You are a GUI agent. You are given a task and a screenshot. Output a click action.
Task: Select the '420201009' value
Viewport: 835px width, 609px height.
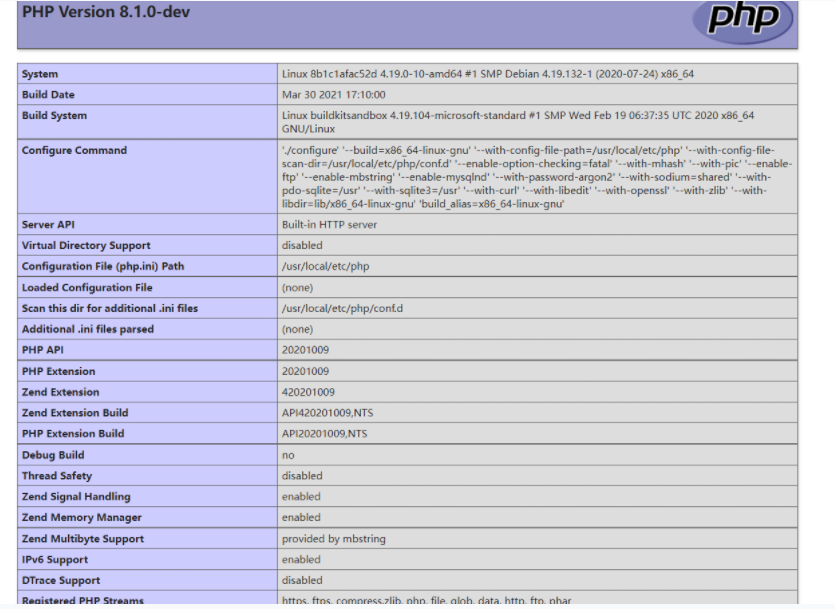click(x=308, y=392)
